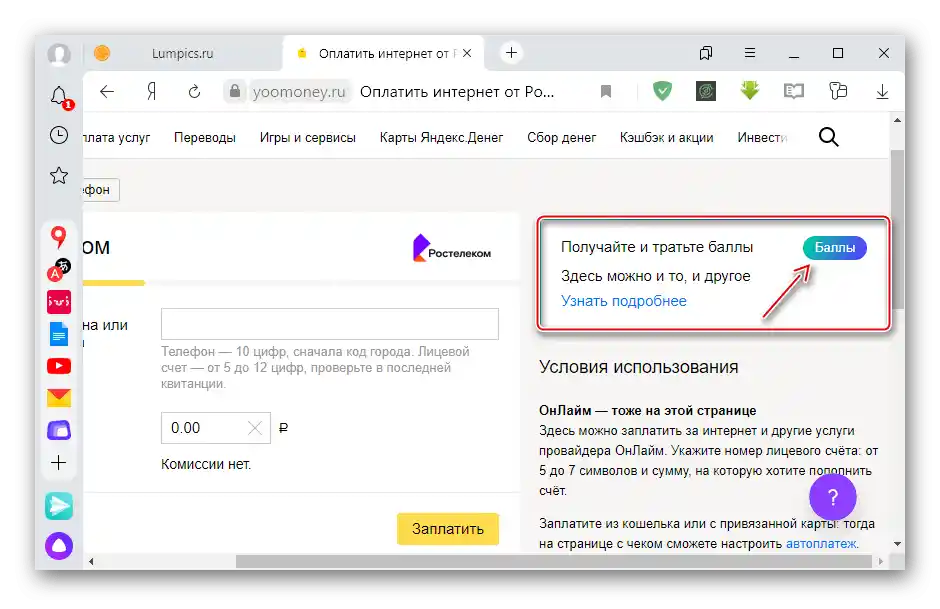The width and height of the screenshot is (940, 609).
Task: Open bookmarks star icon in sidebar
Action: tap(59, 176)
